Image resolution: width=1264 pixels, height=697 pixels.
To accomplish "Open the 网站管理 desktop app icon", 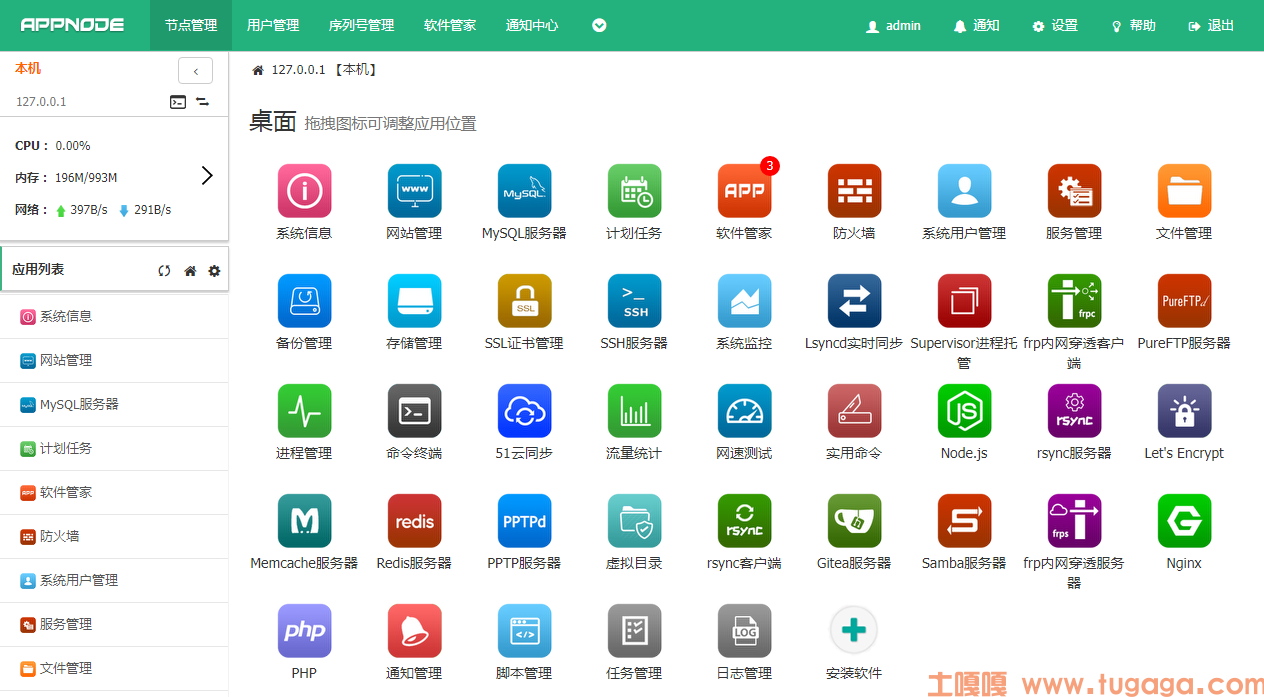I will click(414, 191).
